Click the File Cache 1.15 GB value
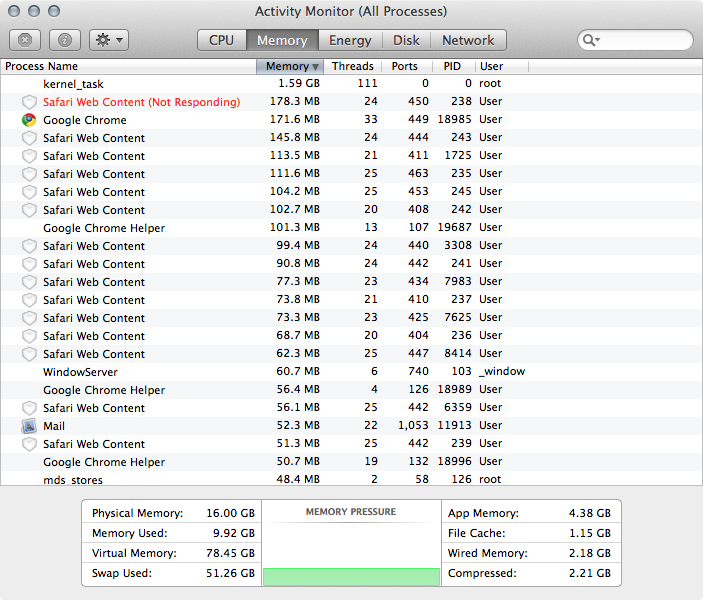The image size is (703, 600). click(590, 533)
